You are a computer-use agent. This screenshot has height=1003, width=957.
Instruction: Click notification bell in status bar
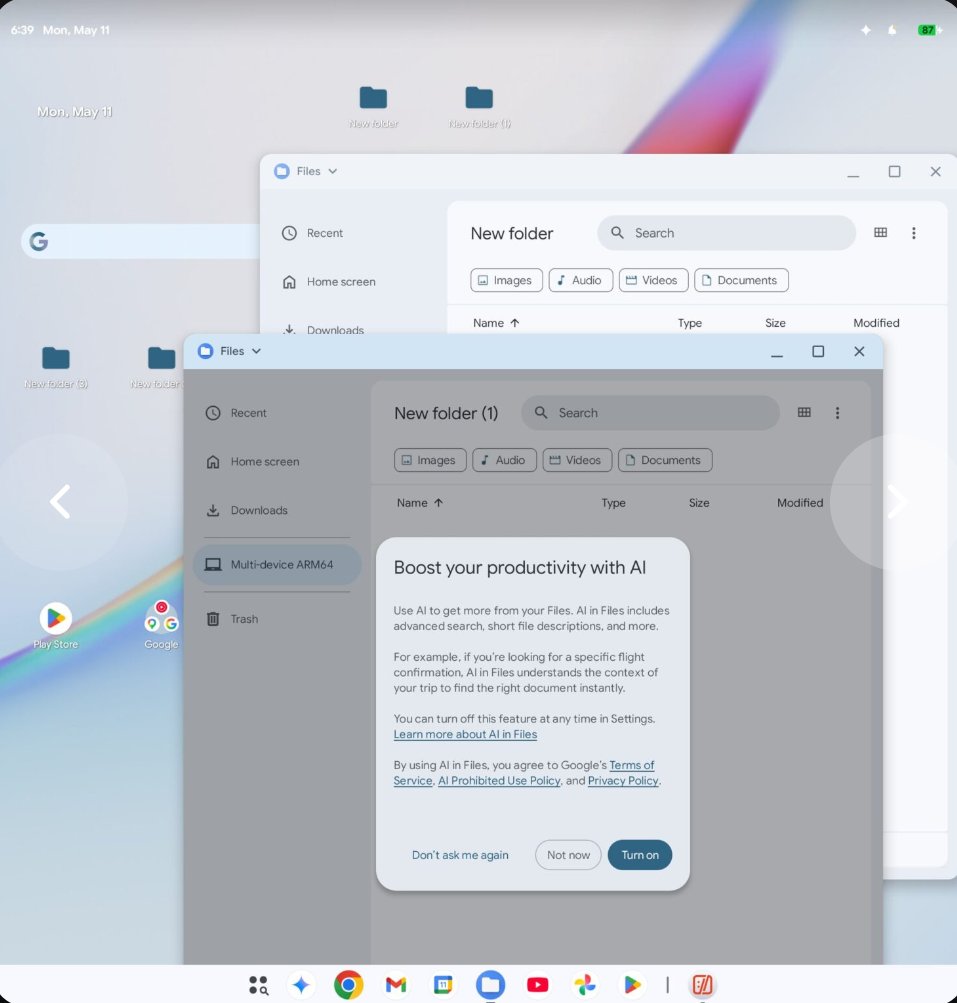click(892, 30)
